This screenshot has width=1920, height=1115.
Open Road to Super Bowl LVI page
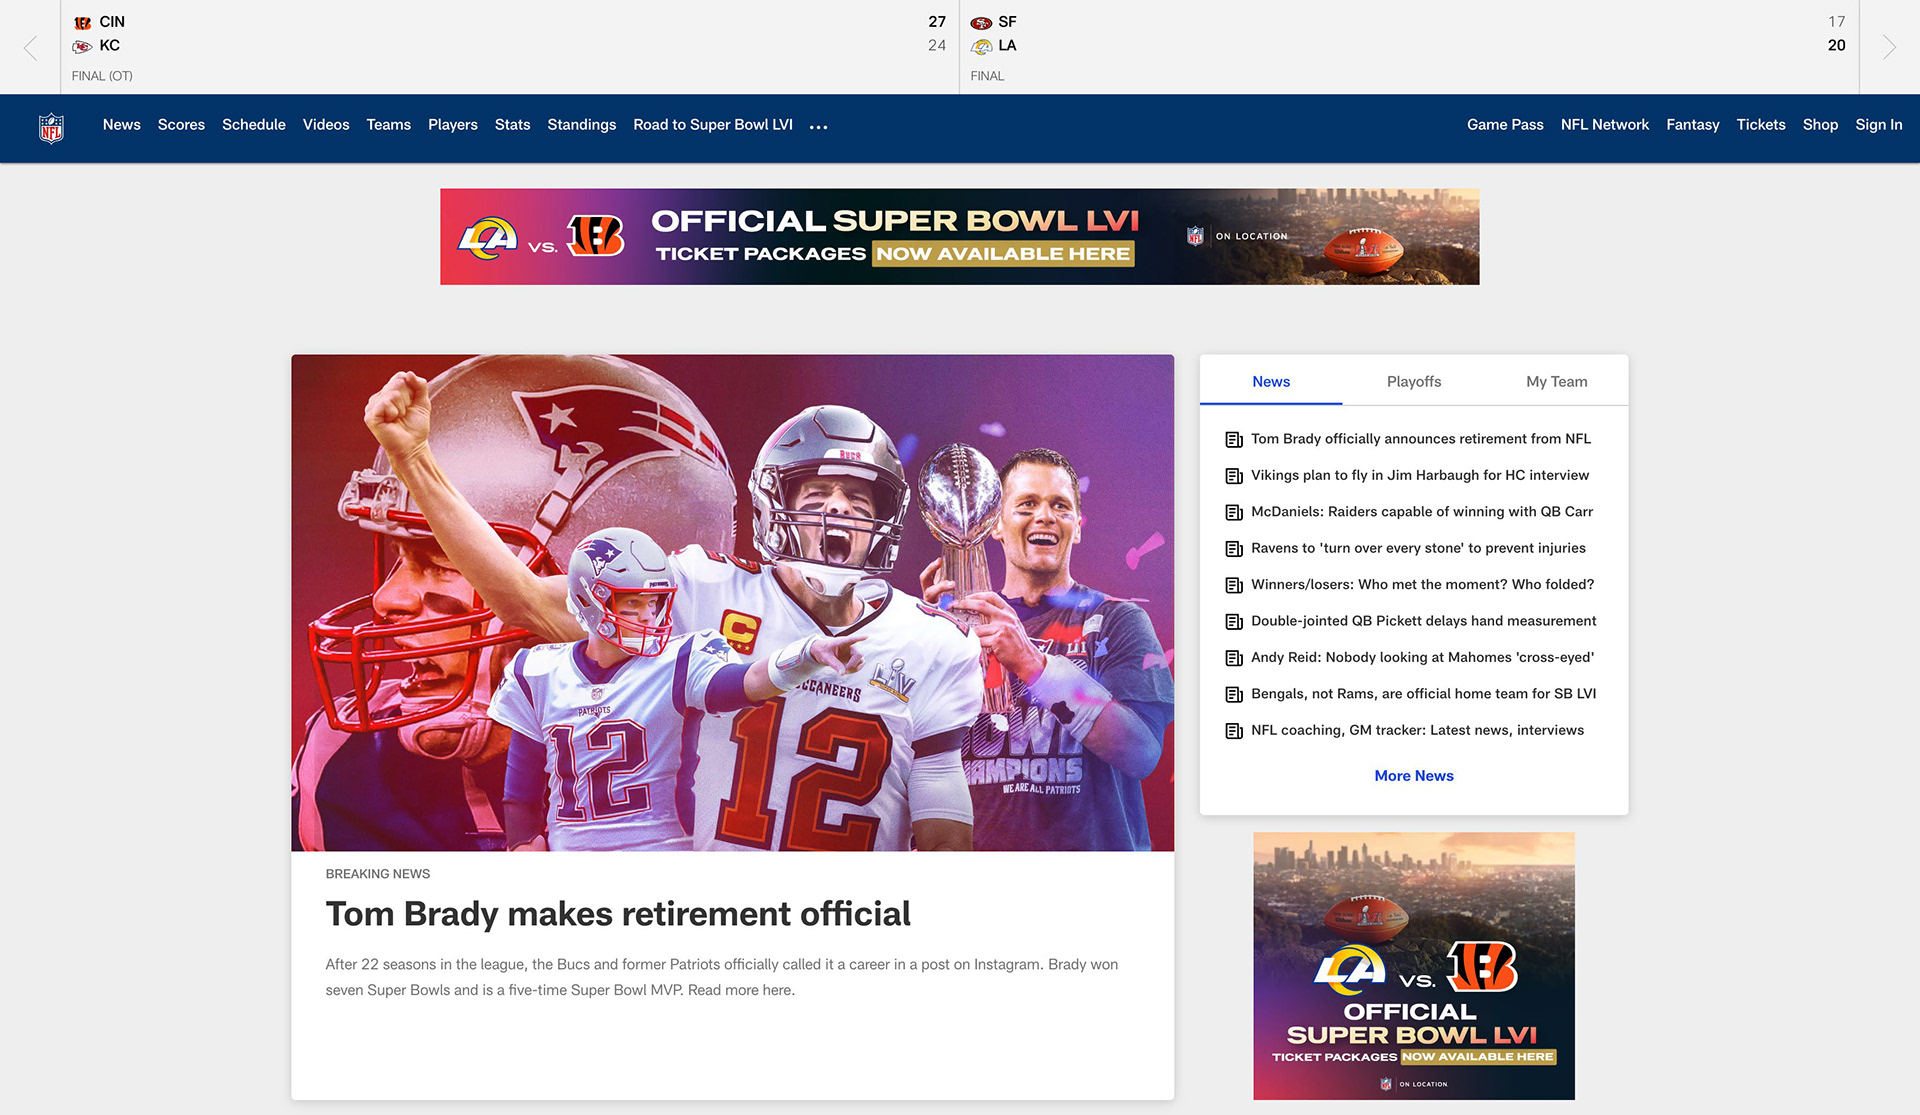(712, 125)
